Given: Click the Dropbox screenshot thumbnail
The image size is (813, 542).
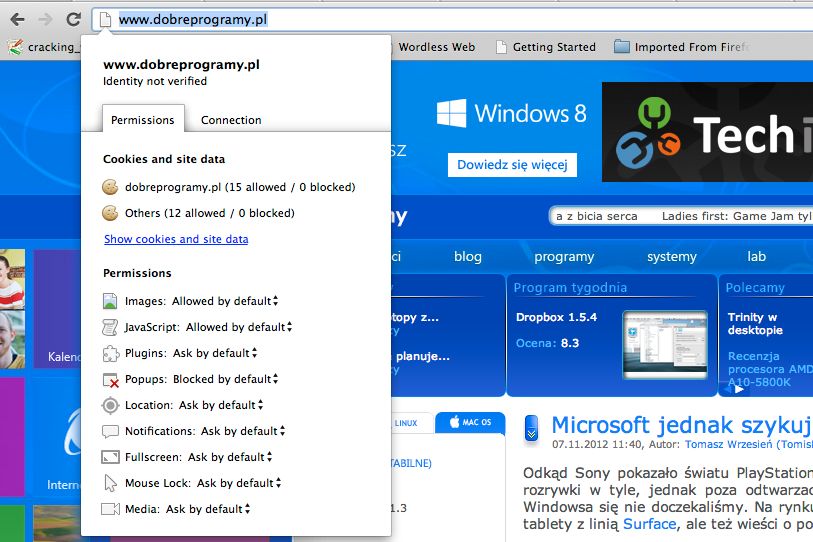Looking at the screenshot, I should [665, 344].
